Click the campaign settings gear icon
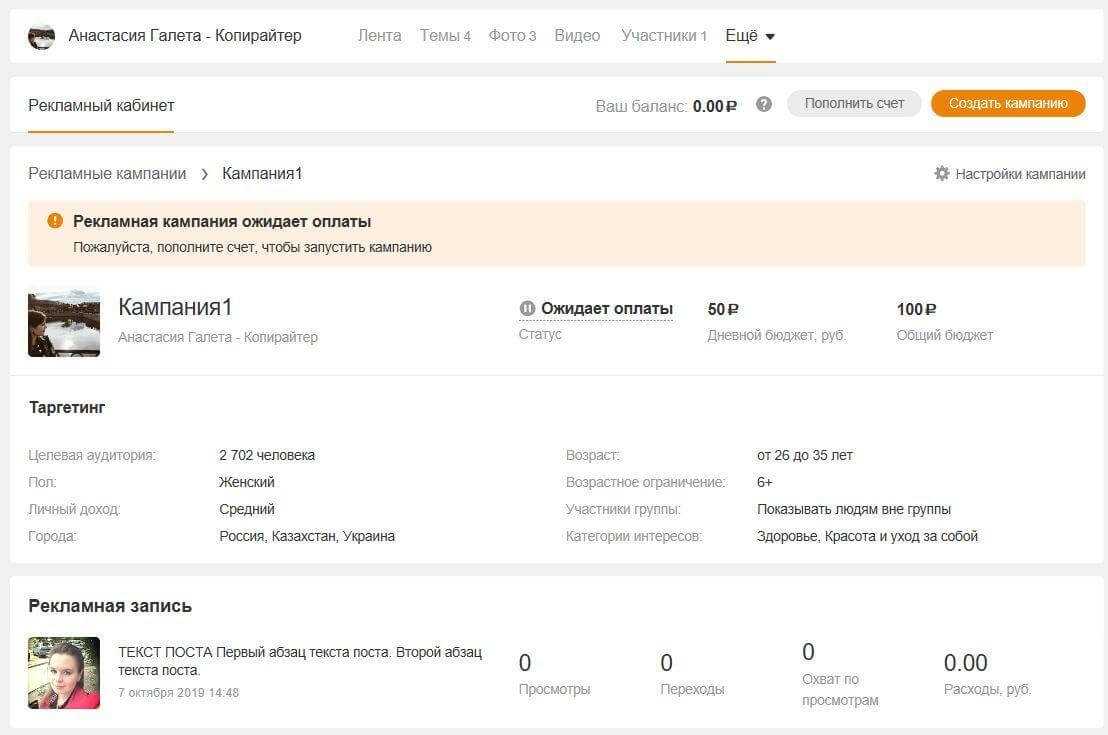The image size is (1108, 735). (x=941, y=173)
